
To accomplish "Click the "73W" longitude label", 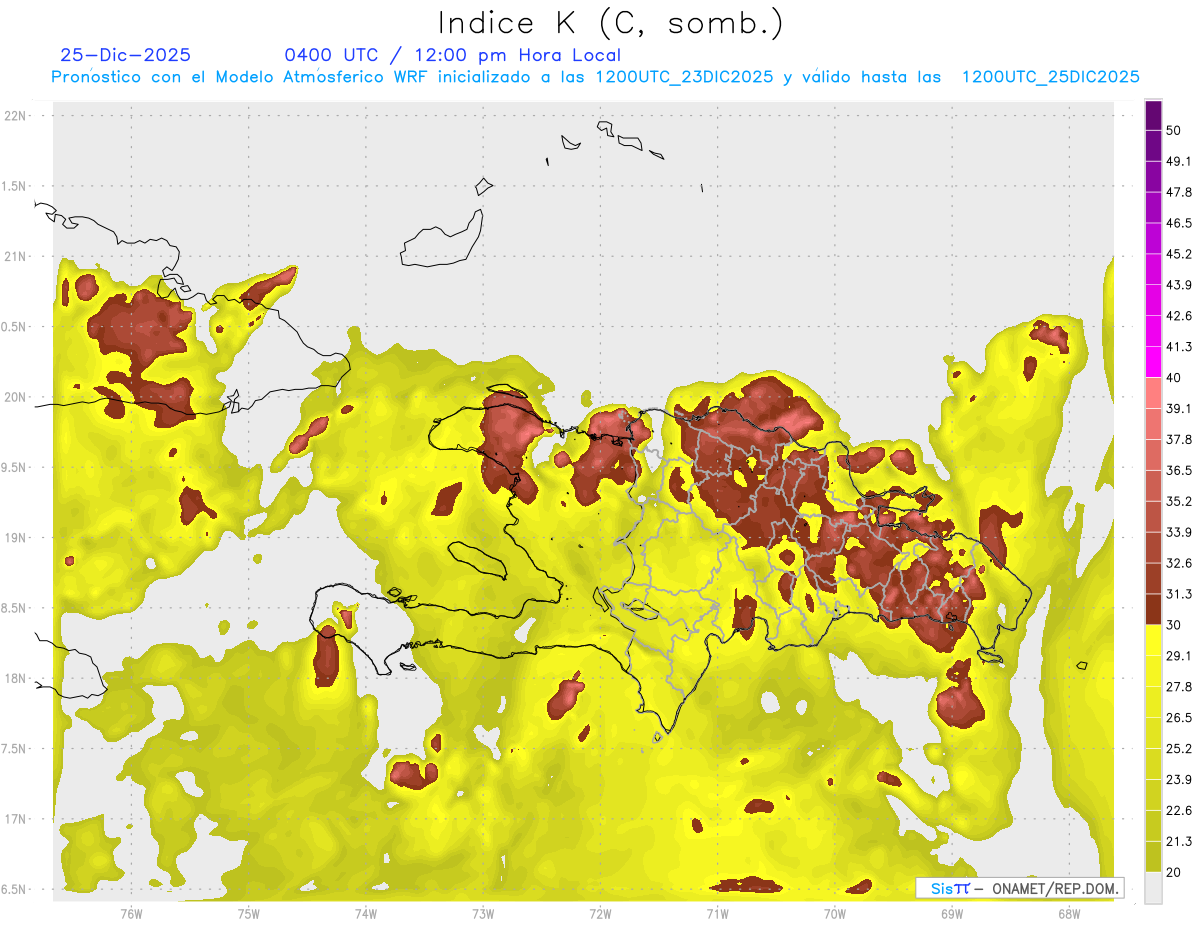I will 483,913.
